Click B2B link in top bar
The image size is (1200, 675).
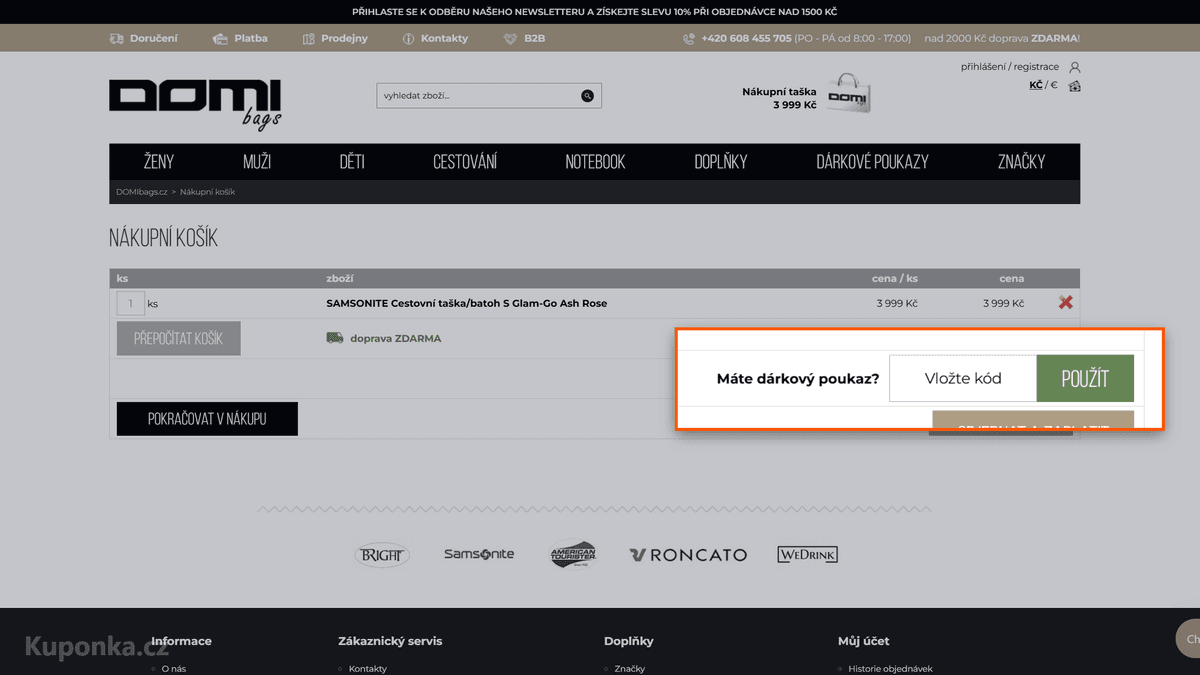(x=534, y=38)
